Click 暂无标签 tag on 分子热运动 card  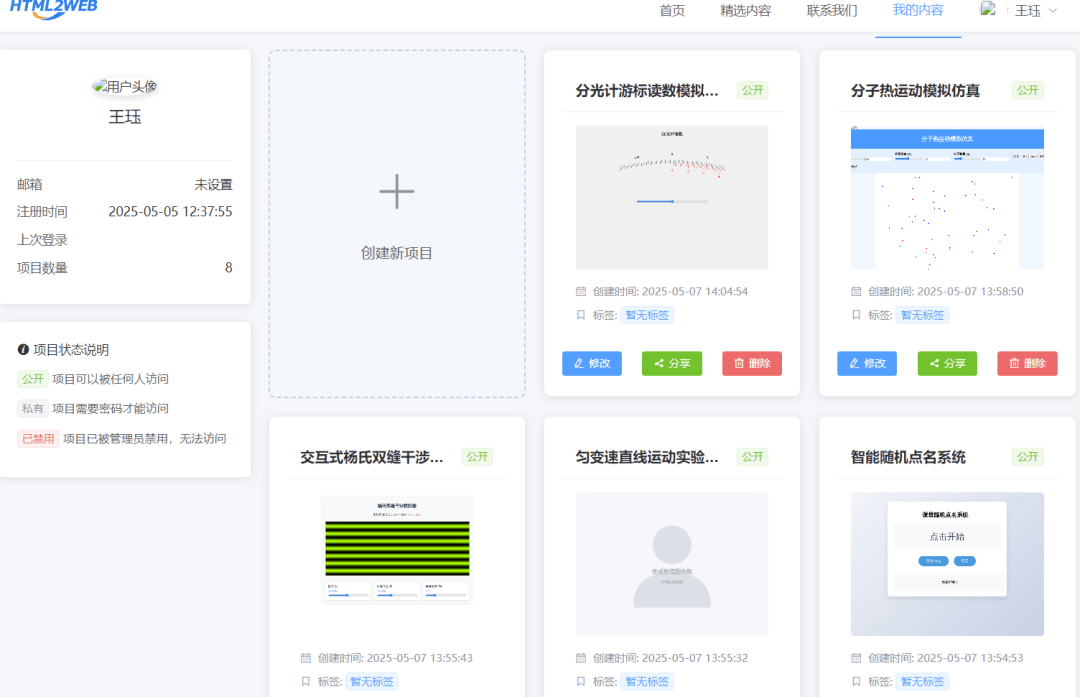tap(922, 315)
